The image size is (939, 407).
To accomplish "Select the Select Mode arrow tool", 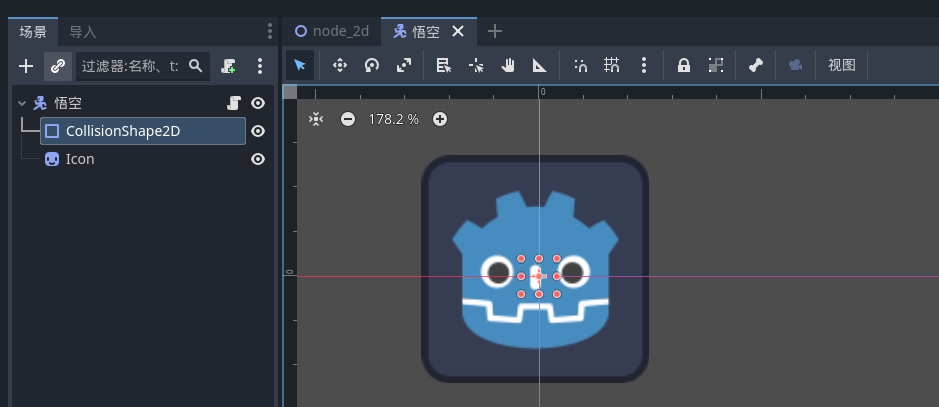I will (x=300, y=65).
